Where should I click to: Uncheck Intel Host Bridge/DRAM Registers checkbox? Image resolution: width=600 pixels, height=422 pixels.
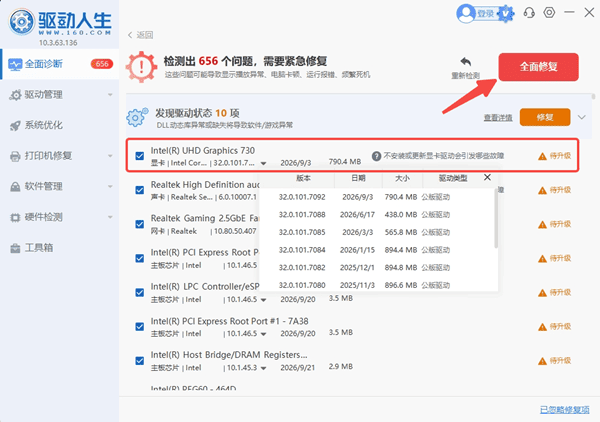click(x=140, y=361)
